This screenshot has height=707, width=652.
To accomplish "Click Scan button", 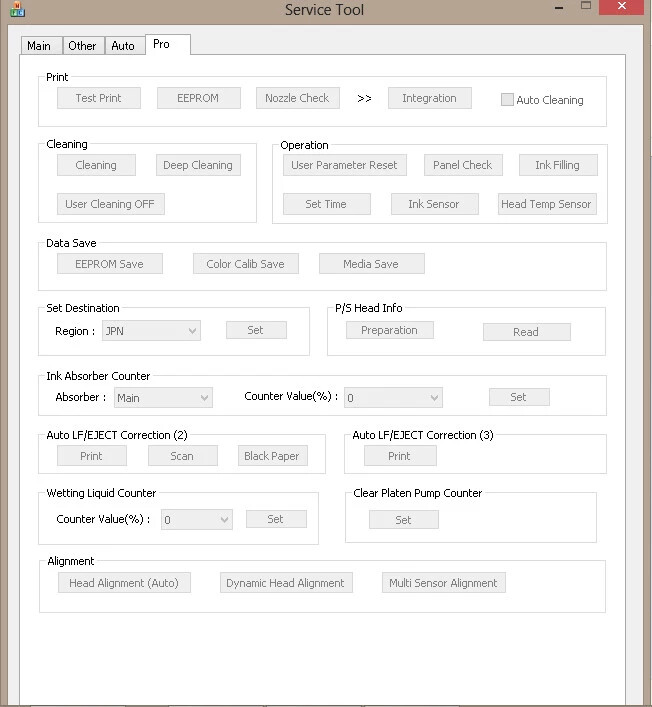I will 183,456.
